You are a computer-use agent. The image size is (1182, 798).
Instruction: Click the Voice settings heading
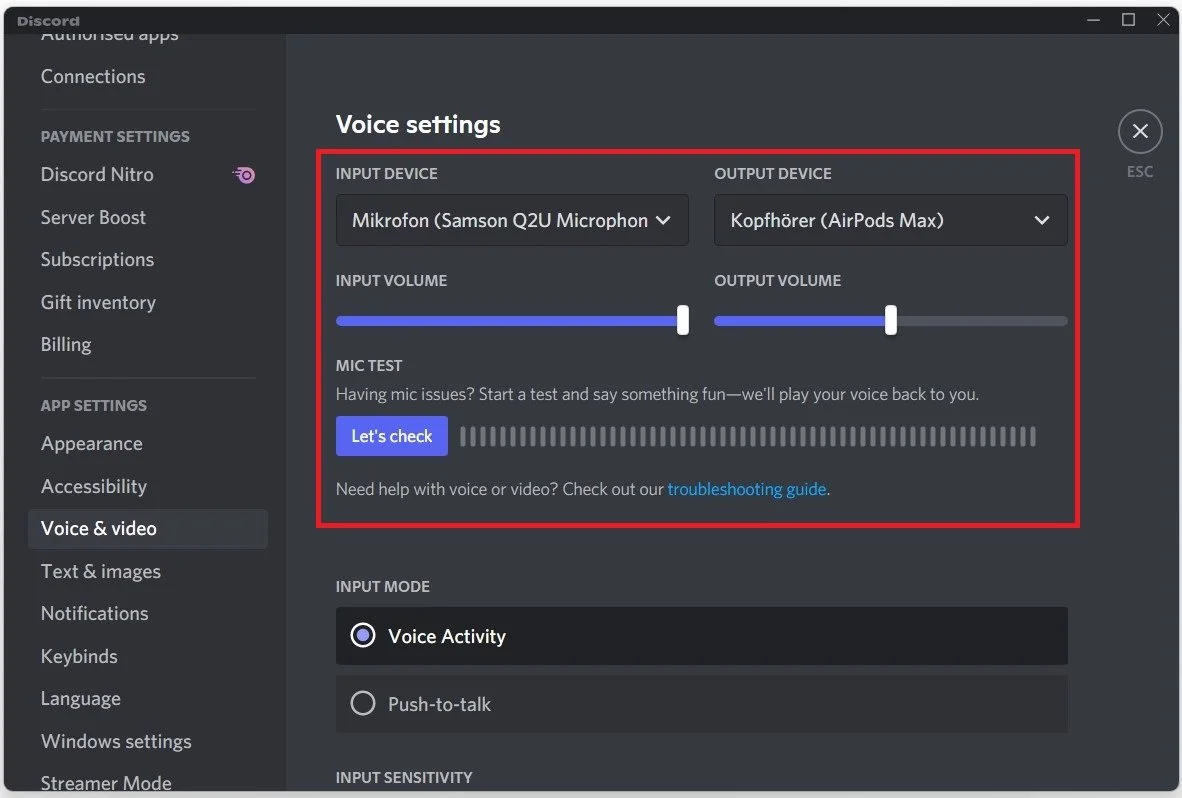418,124
